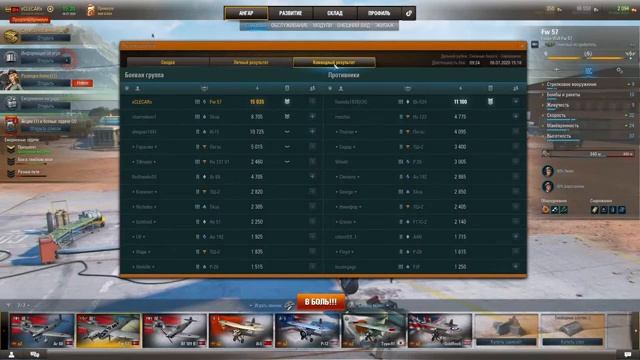
Task: Click the first consumables slot icon
Action: point(595,210)
